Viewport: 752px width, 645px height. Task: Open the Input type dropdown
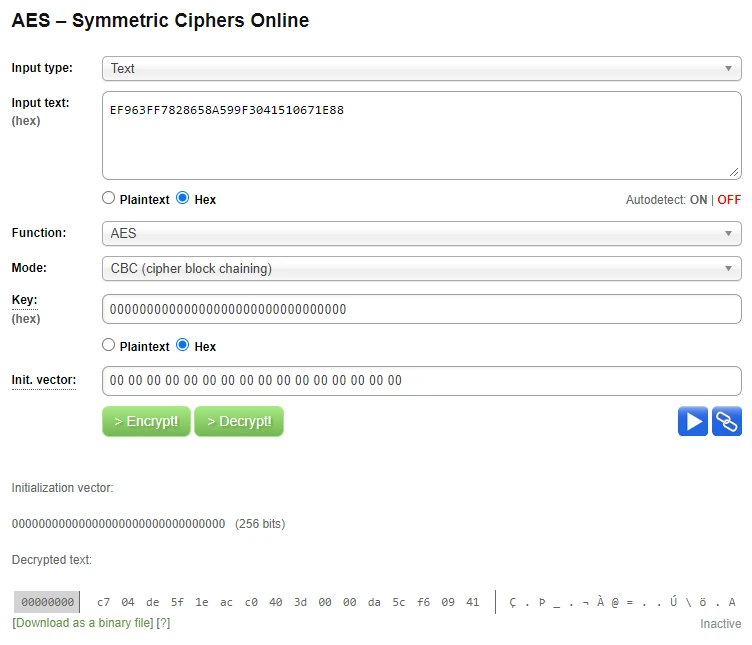tap(421, 69)
